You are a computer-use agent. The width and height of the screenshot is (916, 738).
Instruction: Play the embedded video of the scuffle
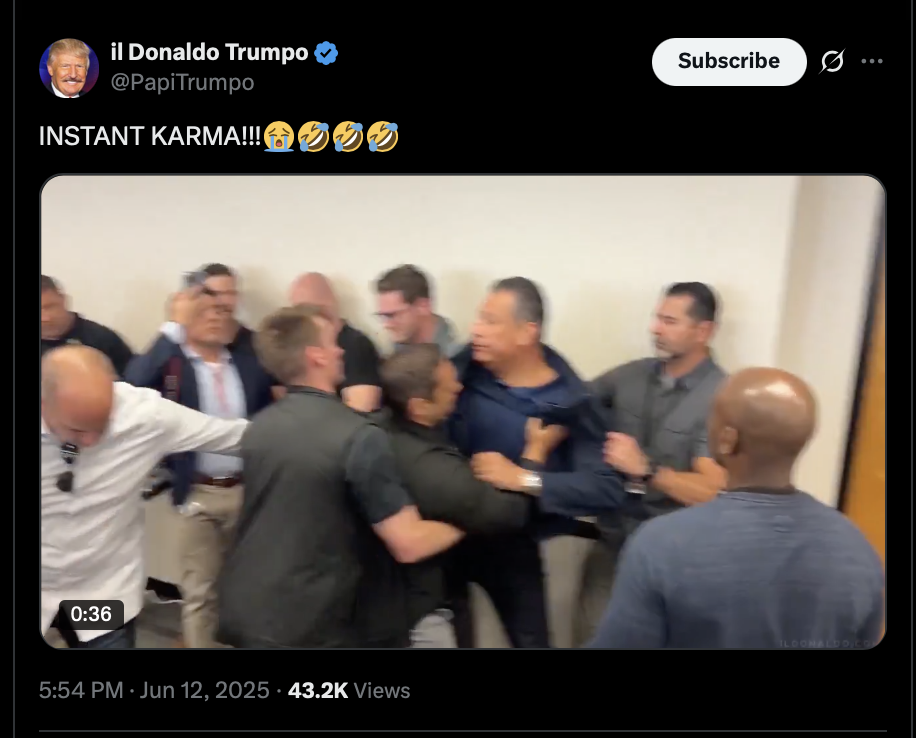(463, 411)
